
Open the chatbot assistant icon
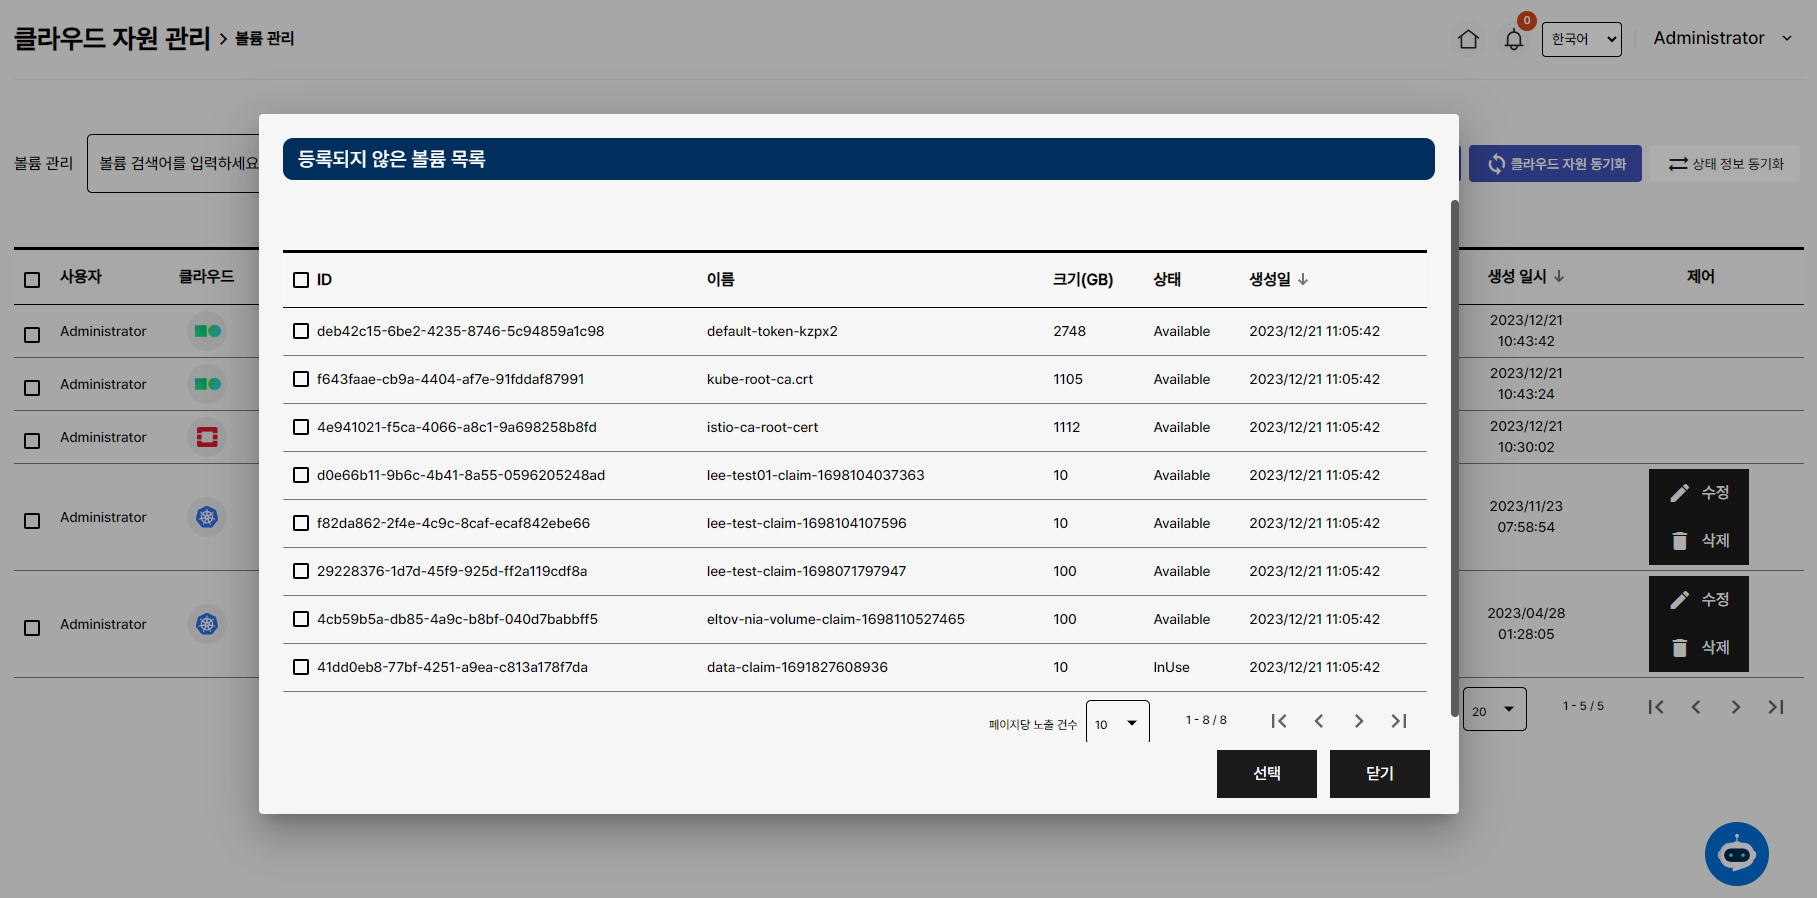(1736, 853)
